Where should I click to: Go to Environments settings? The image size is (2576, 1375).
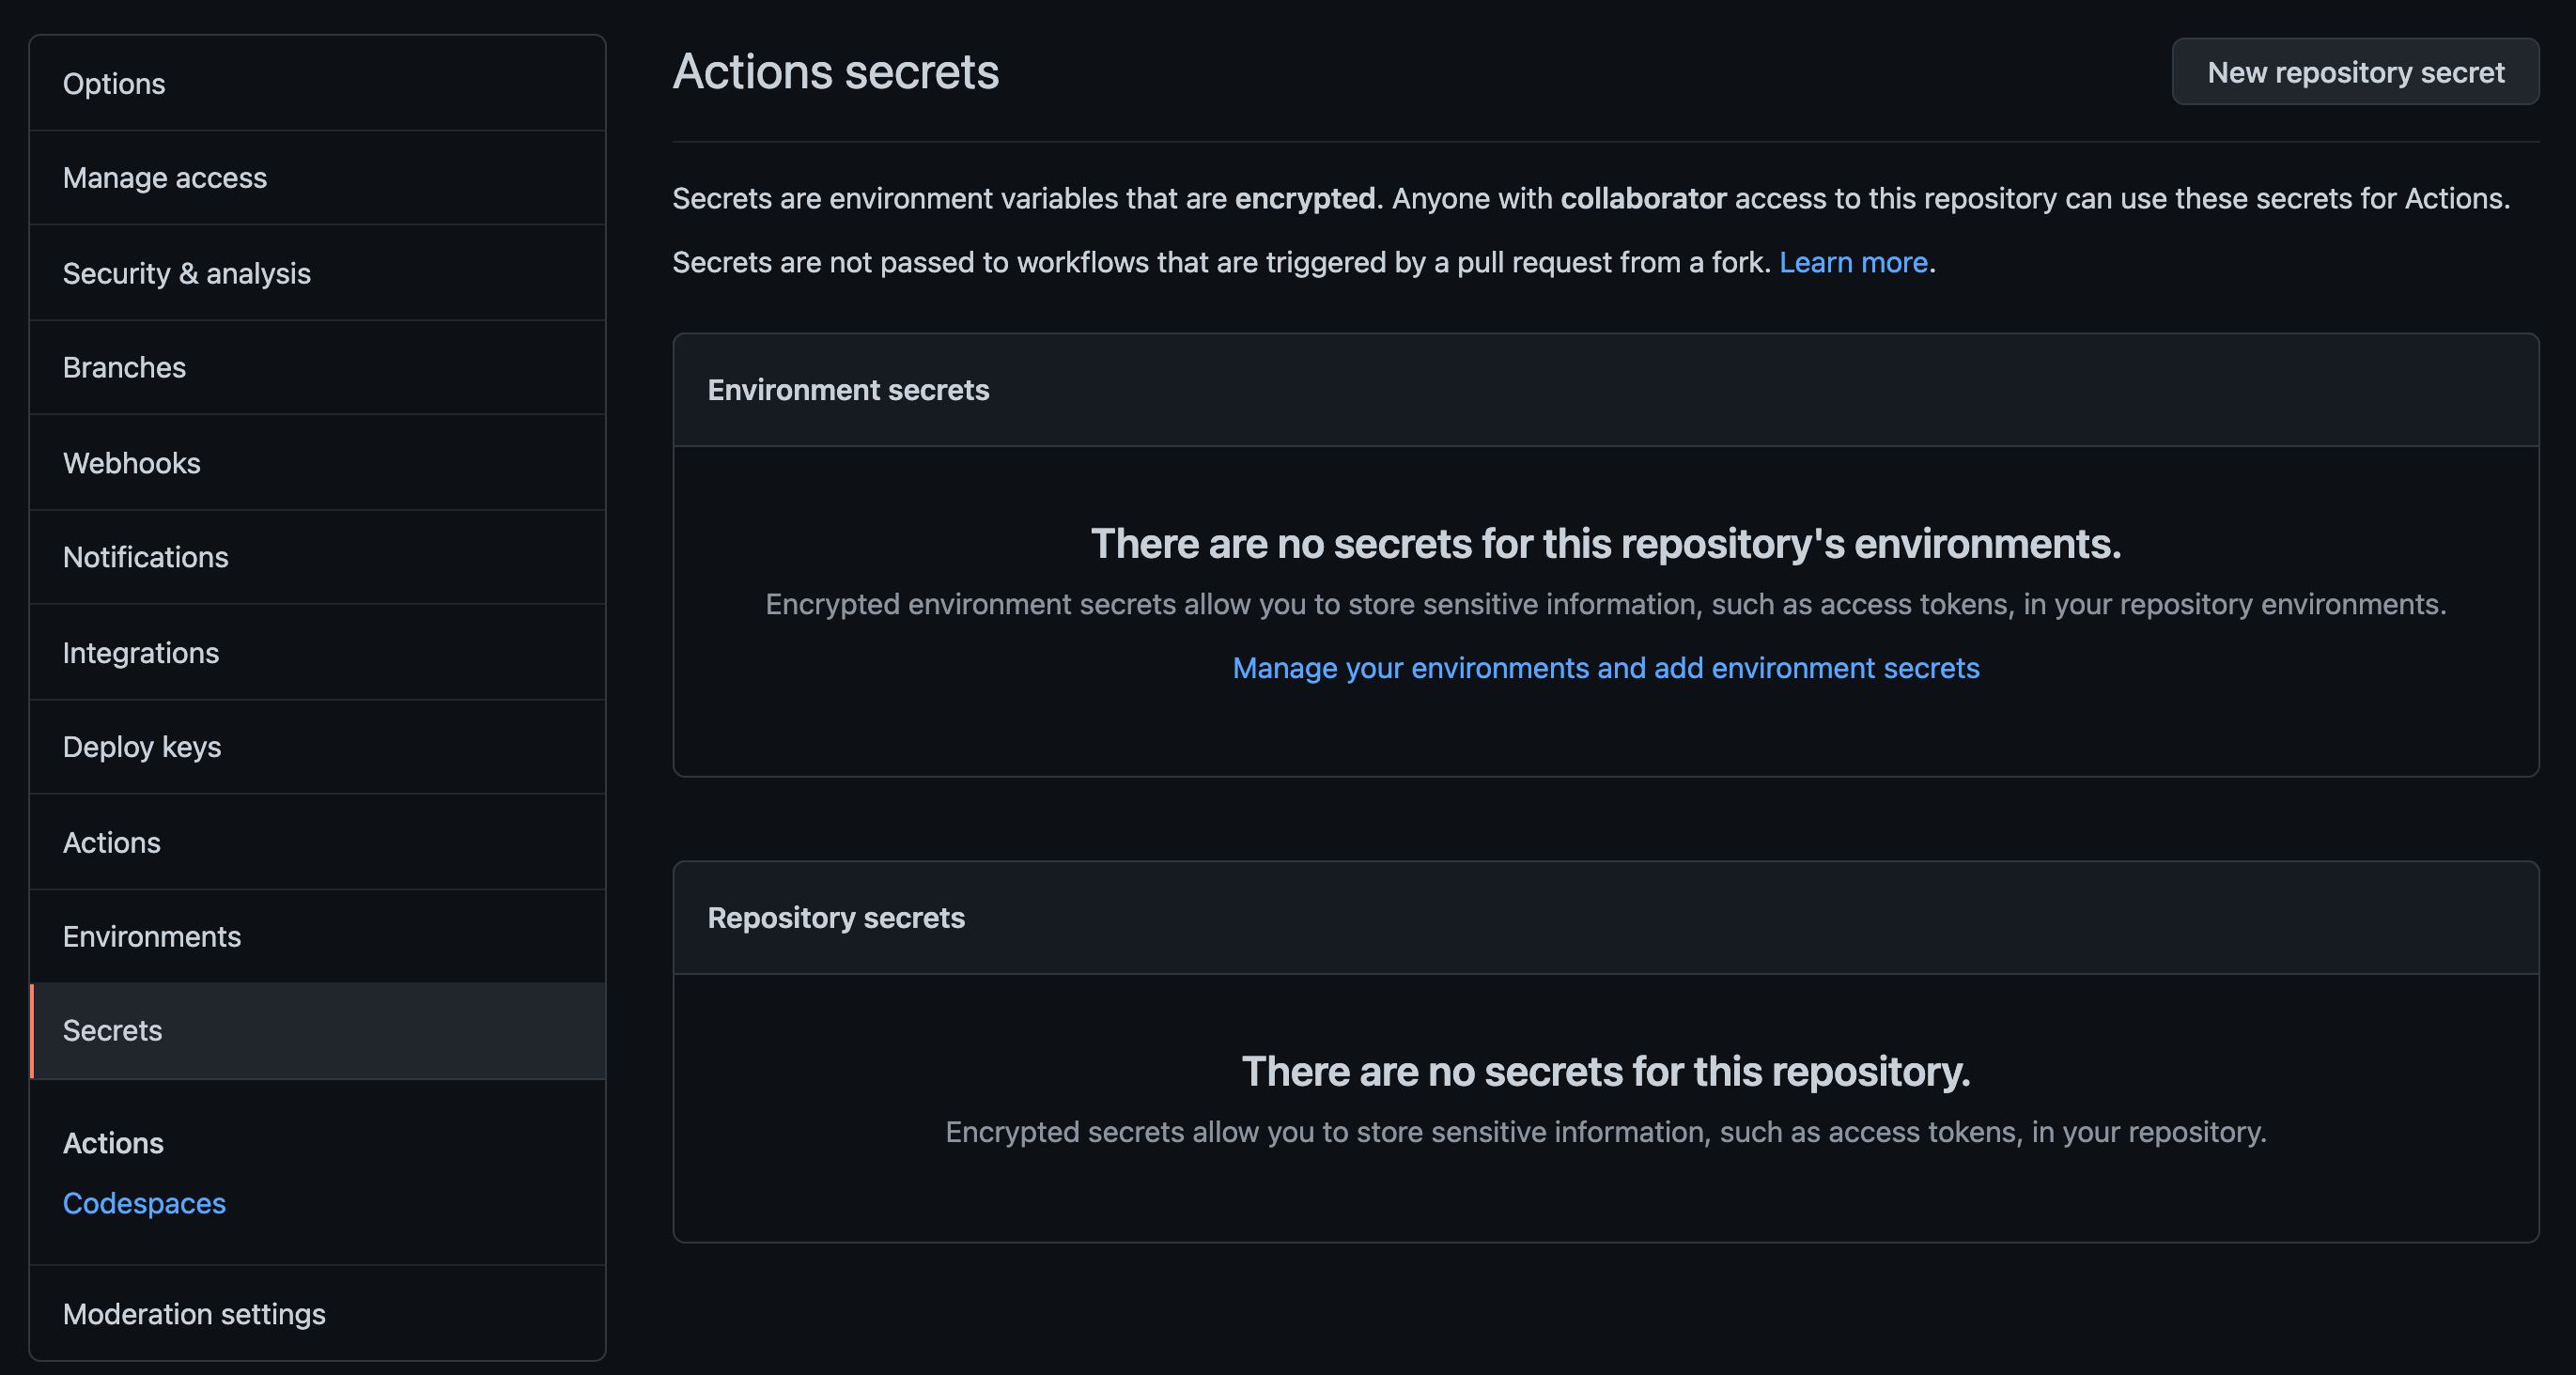click(x=152, y=937)
